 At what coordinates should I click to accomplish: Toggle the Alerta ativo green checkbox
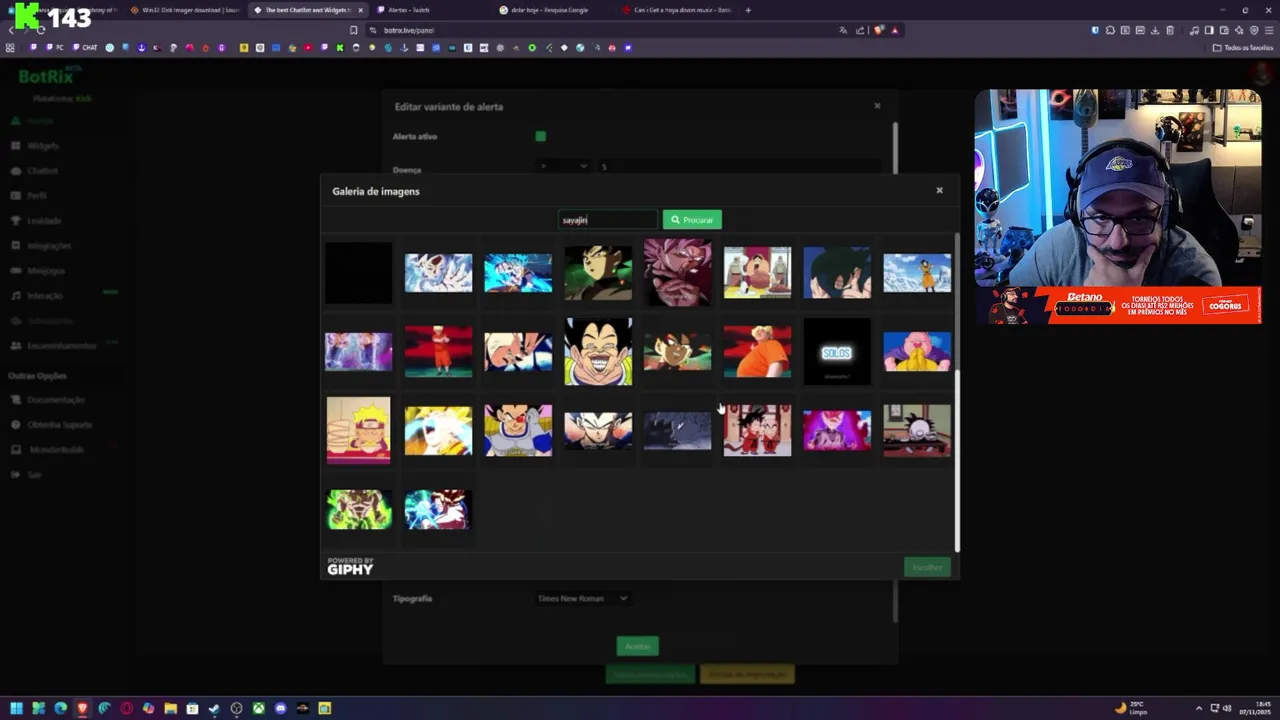point(540,136)
